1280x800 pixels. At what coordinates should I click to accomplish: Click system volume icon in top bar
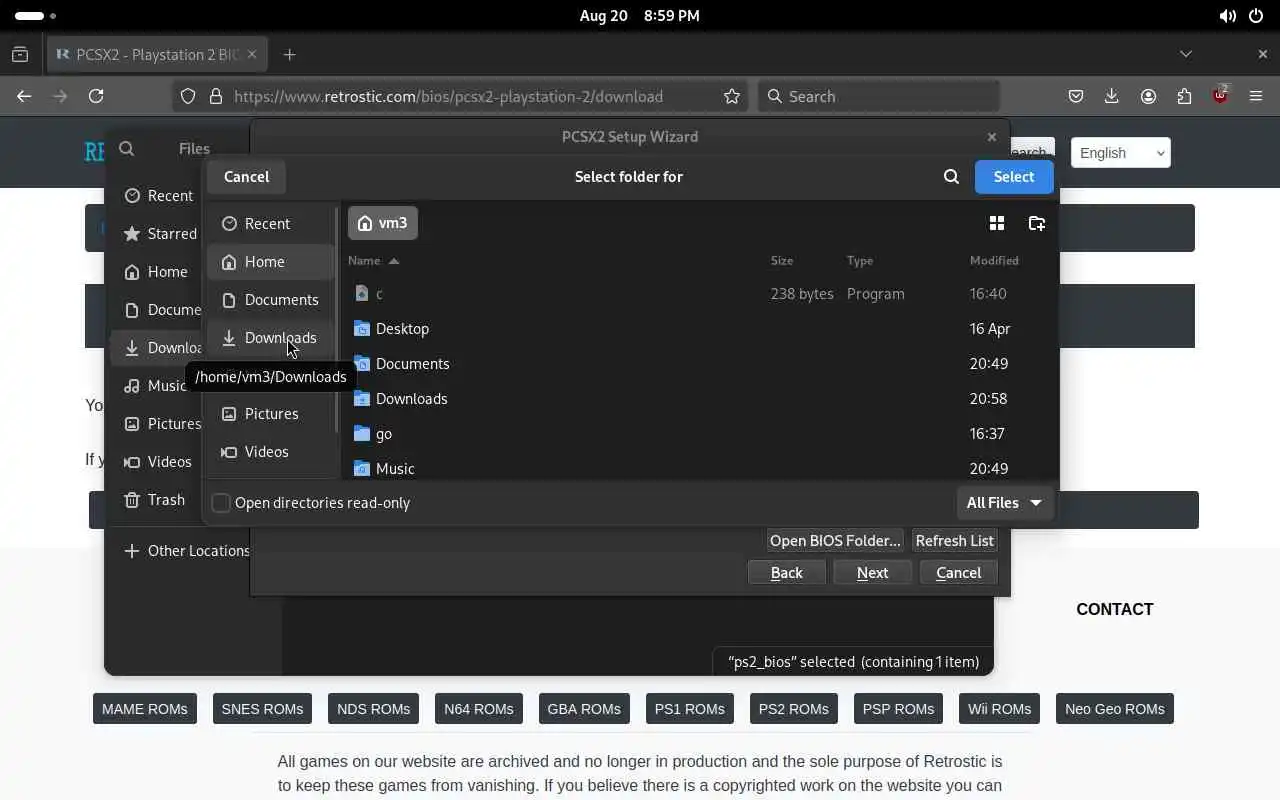(x=1227, y=16)
